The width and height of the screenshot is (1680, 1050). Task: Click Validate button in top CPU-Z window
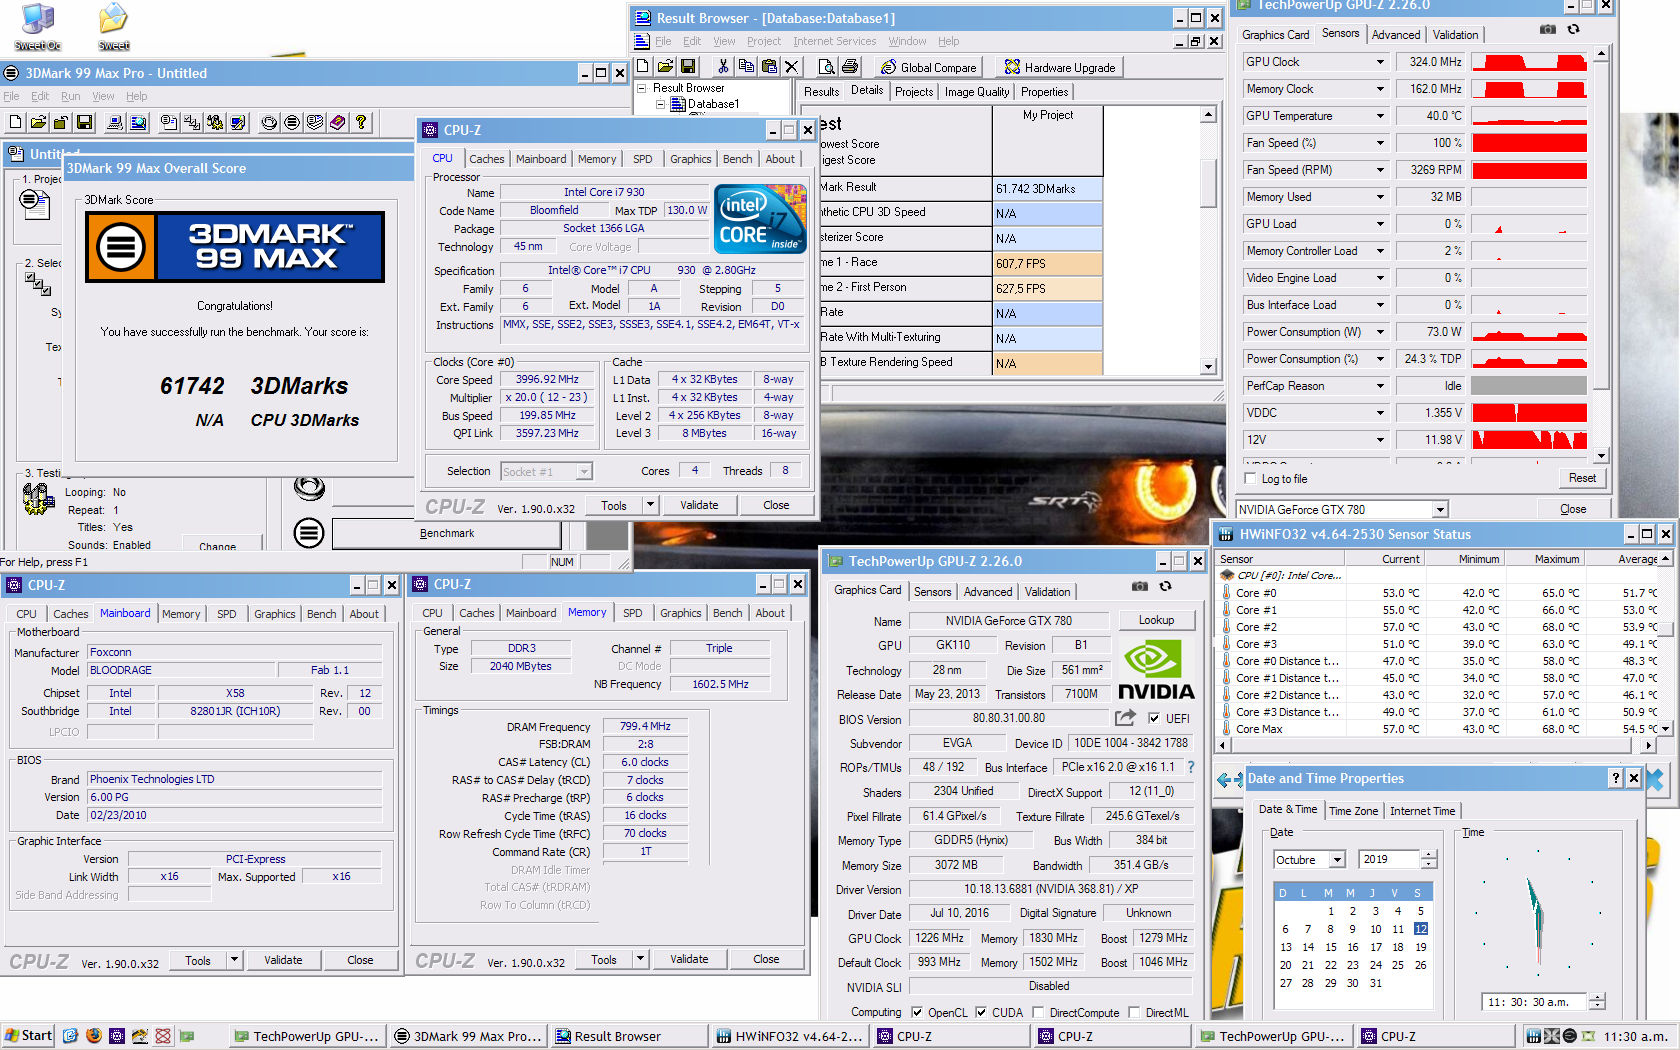(x=699, y=505)
